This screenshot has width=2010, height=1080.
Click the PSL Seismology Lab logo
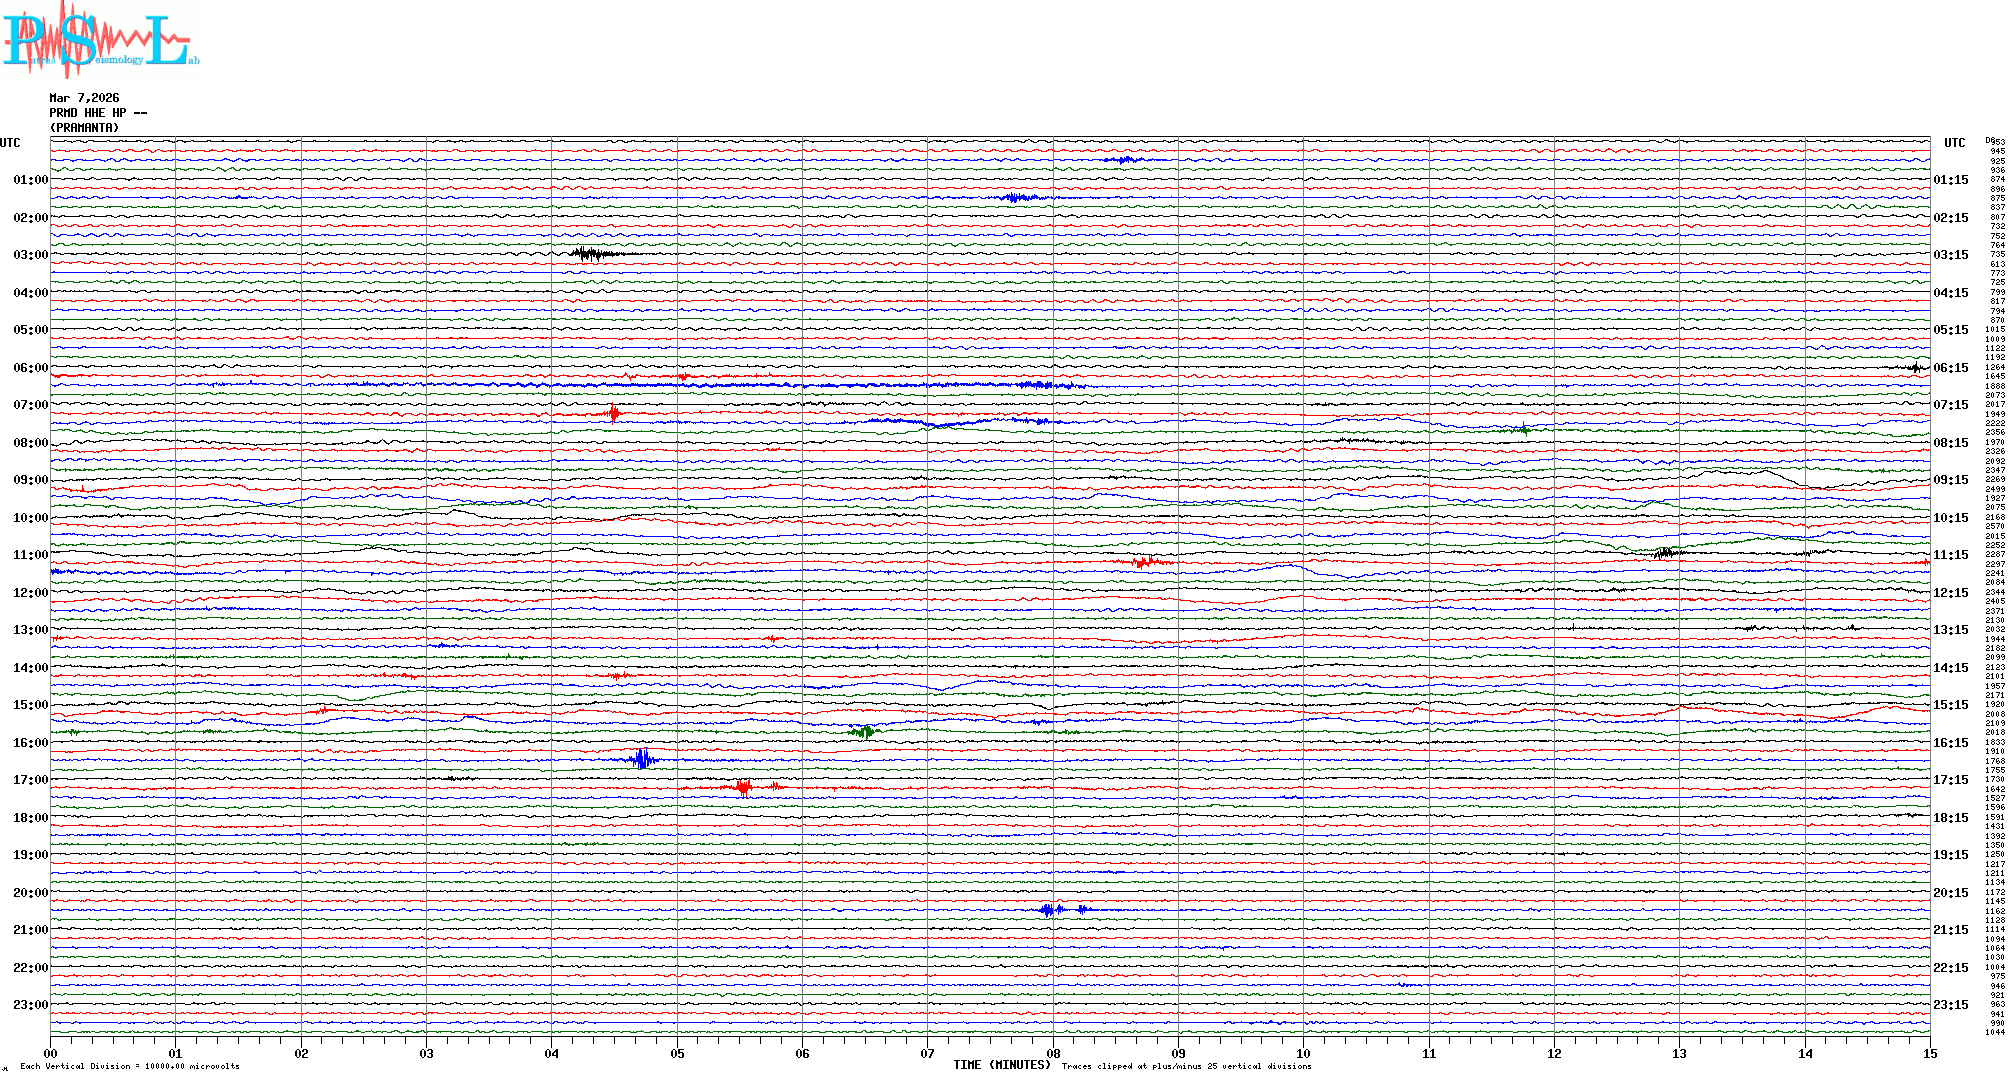(100, 41)
